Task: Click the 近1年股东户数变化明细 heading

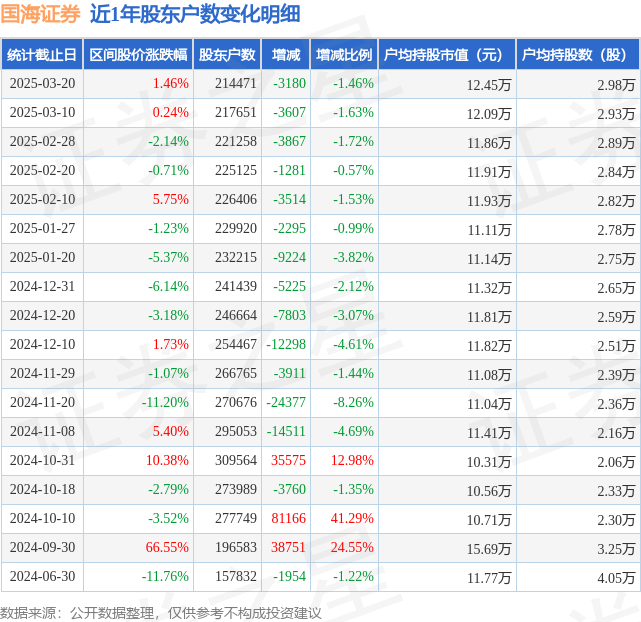Action: pyautogui.click(x=195, y=14)
